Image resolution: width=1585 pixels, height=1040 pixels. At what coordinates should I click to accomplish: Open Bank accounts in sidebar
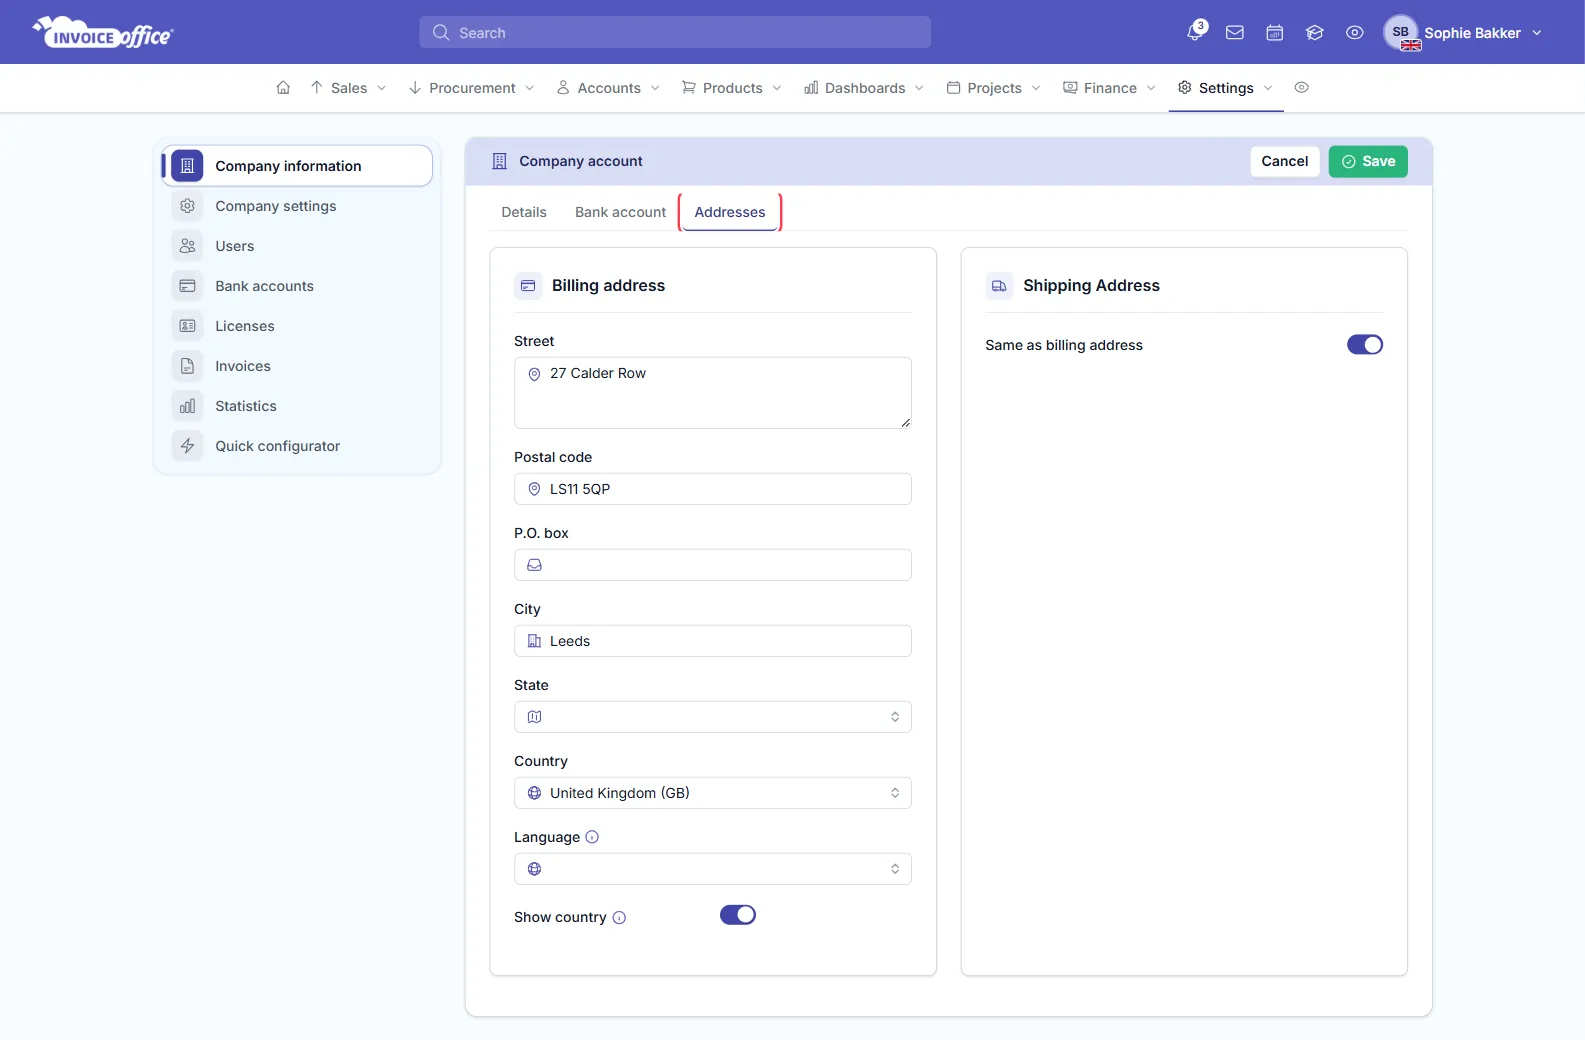click(298, 286)
